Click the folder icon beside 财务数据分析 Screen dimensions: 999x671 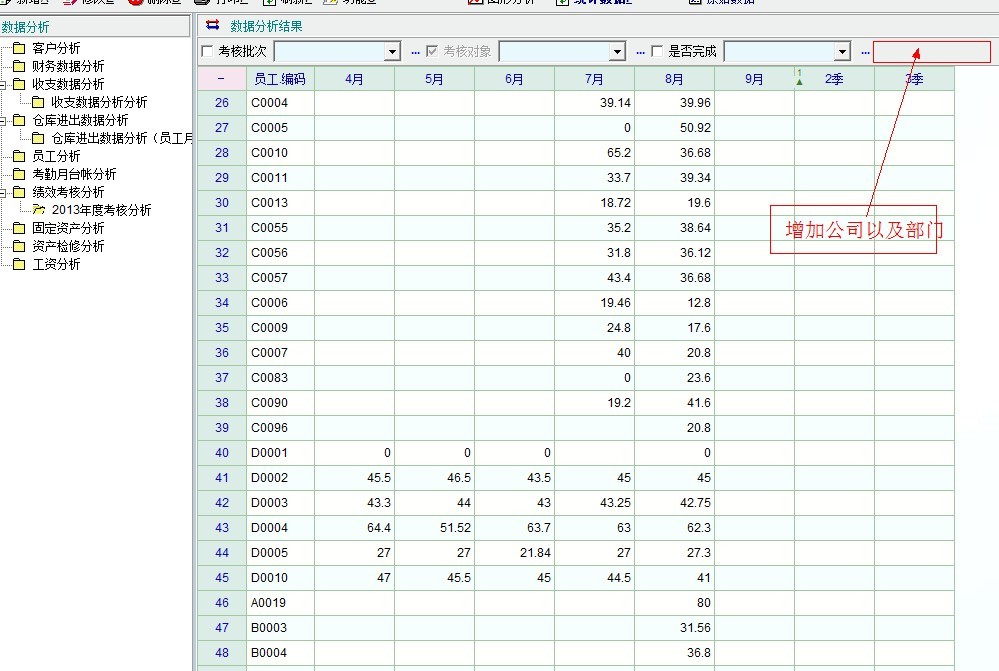tap(19, 66)
